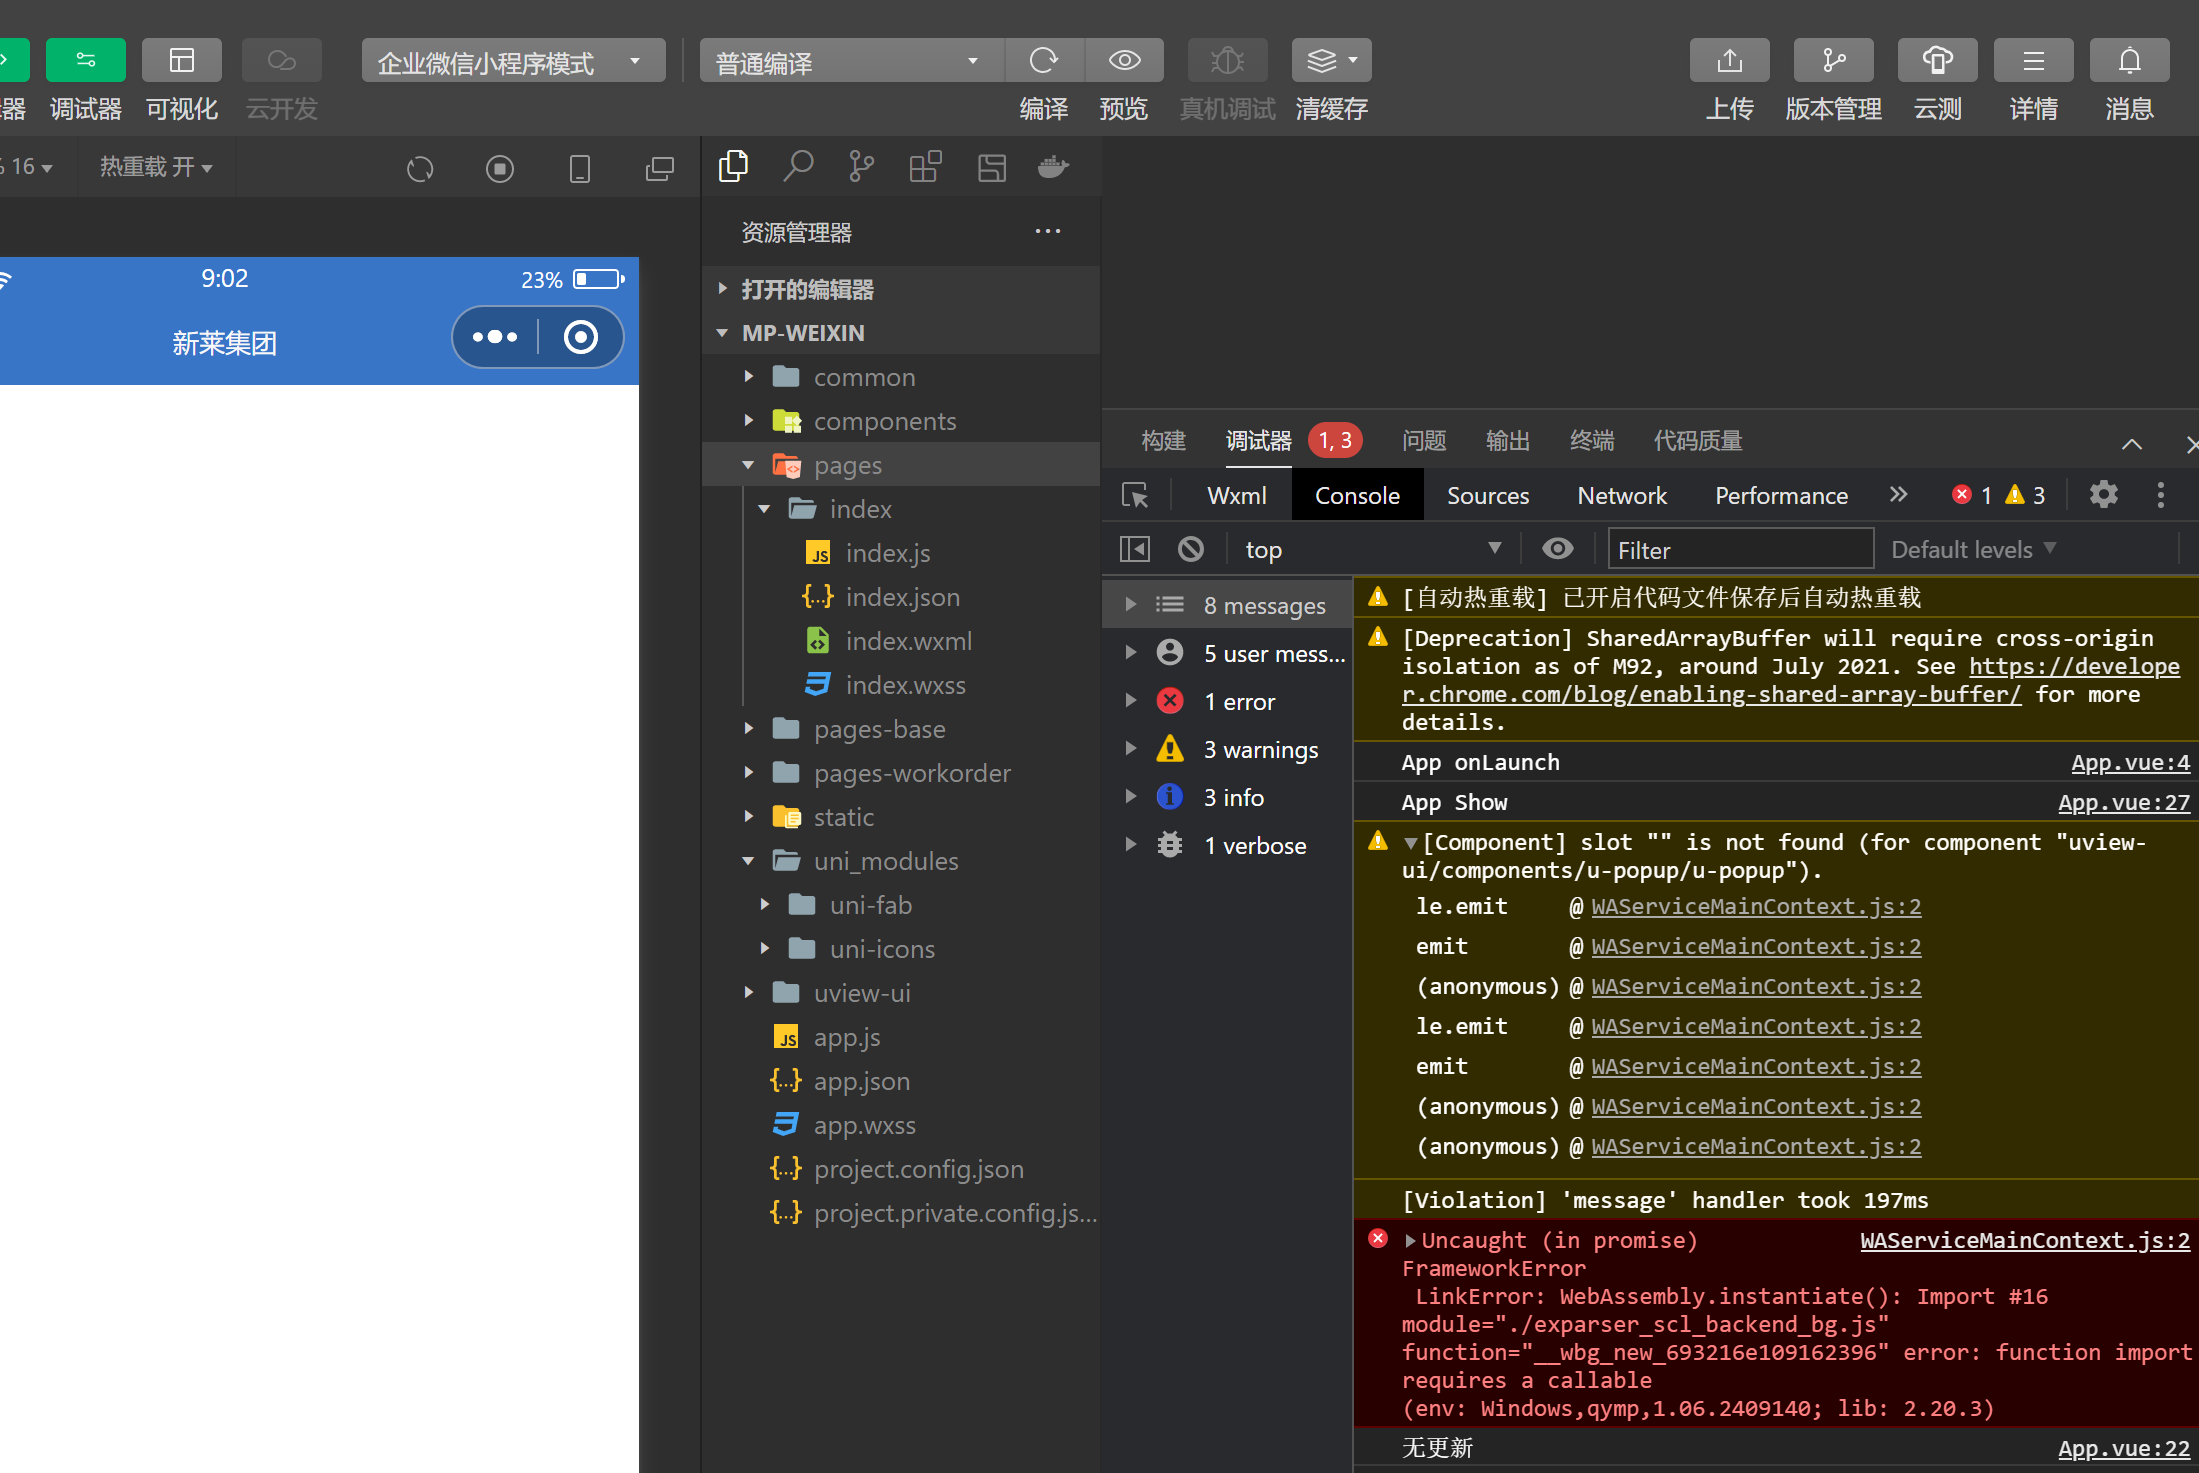Open source control branch icon
This screenshot has width=2199, height=1473.
(860, 167)
